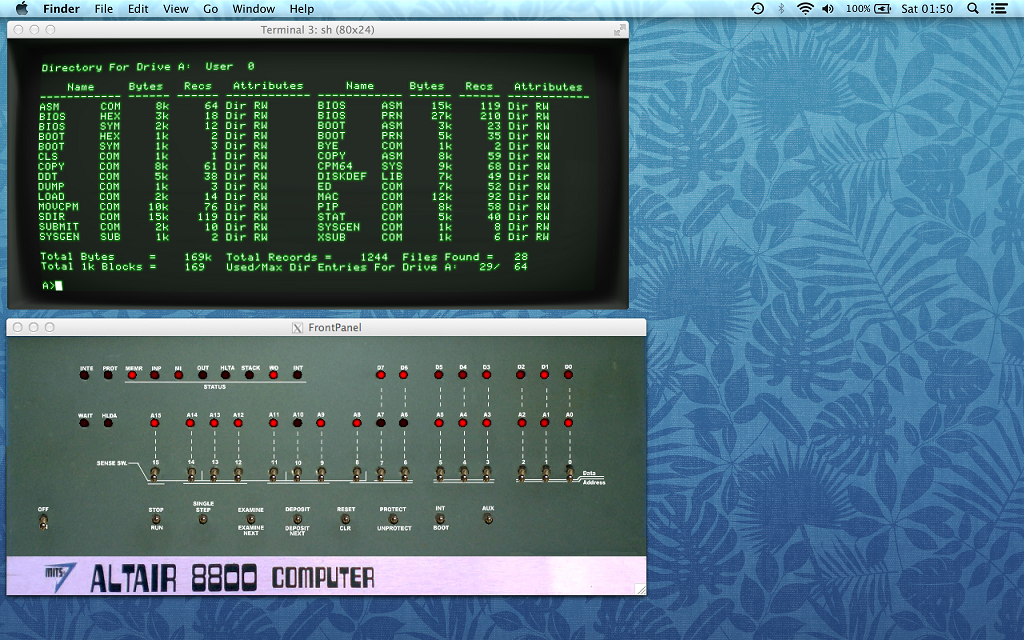Click the A10 address LED

(x=298, y=423)
